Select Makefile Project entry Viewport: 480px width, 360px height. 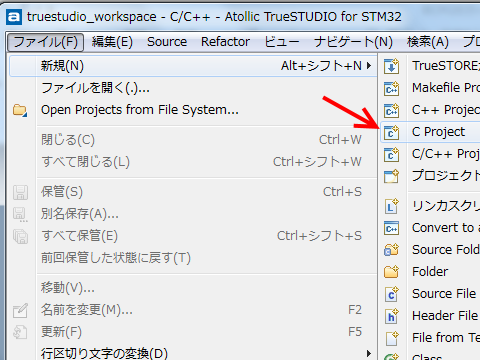430,88
